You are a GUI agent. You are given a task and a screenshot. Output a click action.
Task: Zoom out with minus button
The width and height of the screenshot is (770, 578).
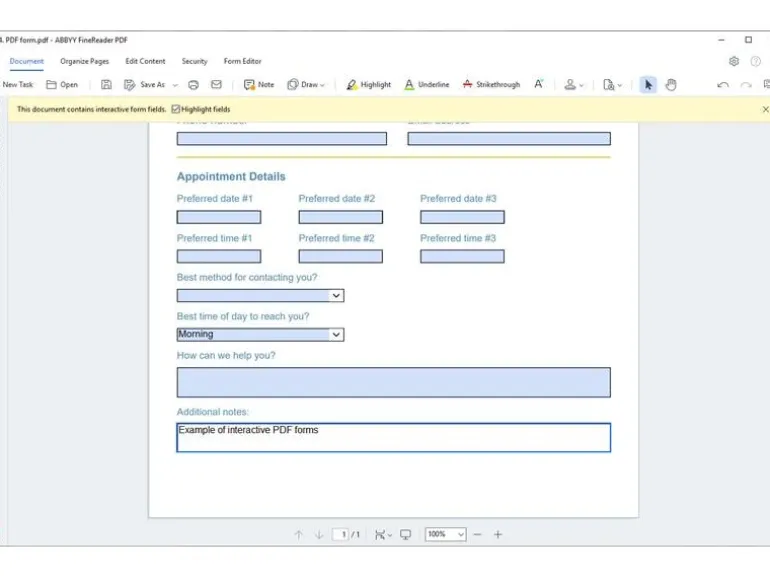[477, 534]
